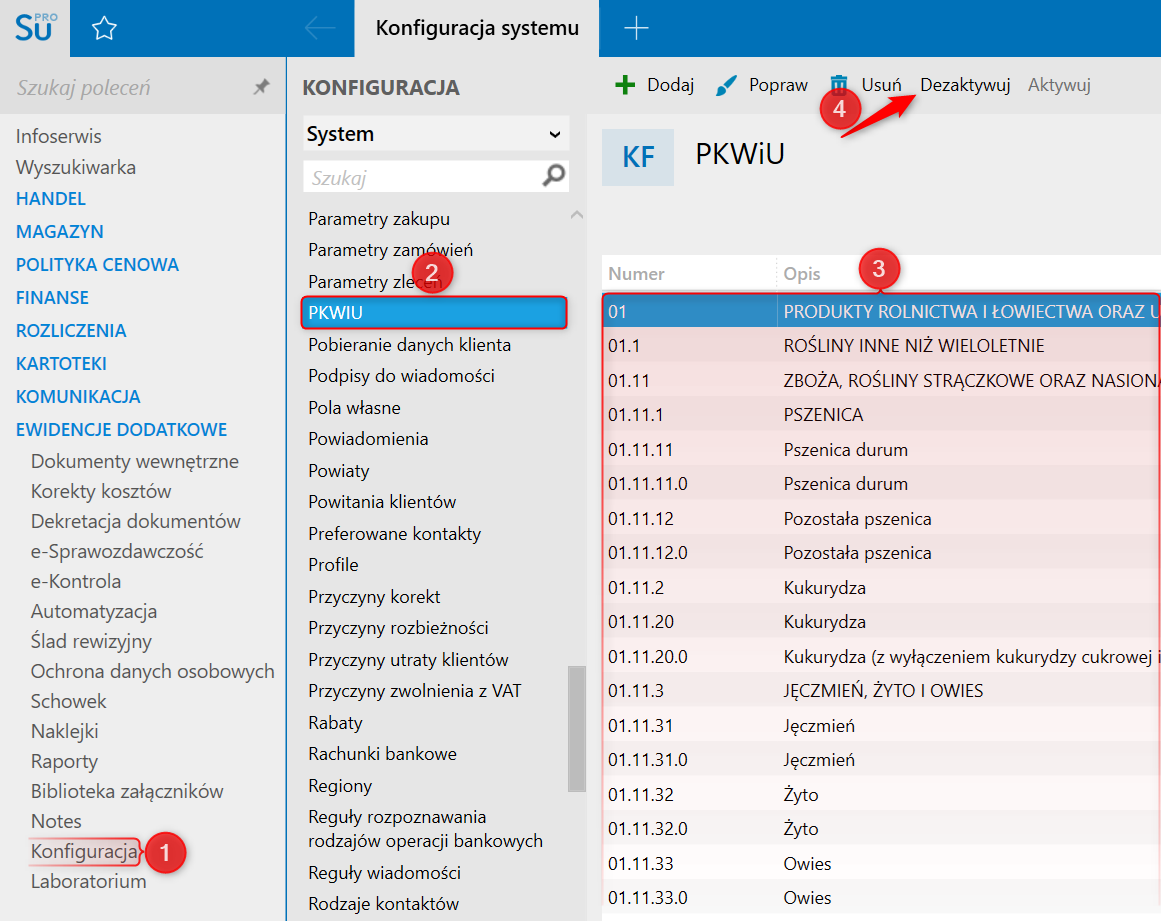Image resolution: width=1161 pixels, height=921 pixels.
Task: Select Podpisy do wiadomości
Action: [401, 376]
